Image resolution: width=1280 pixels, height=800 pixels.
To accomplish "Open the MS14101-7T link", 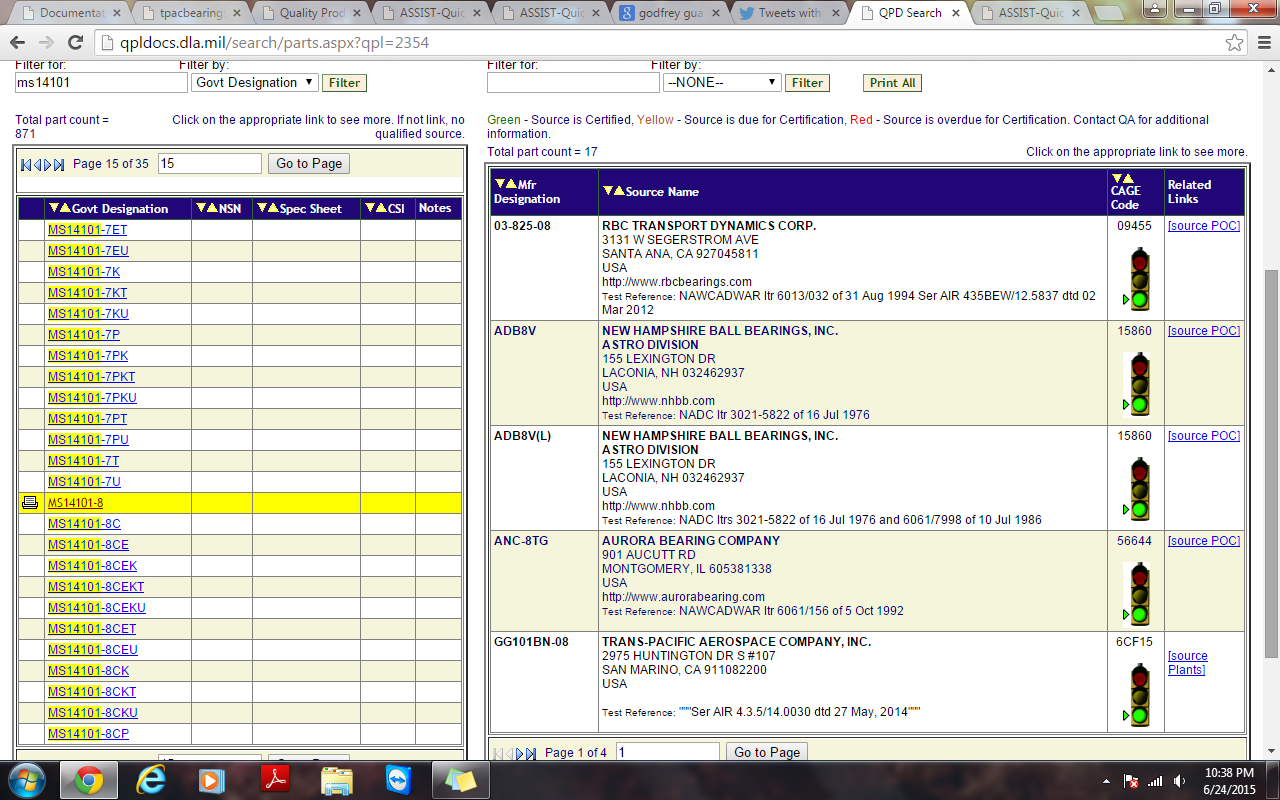I will [83, 461].
